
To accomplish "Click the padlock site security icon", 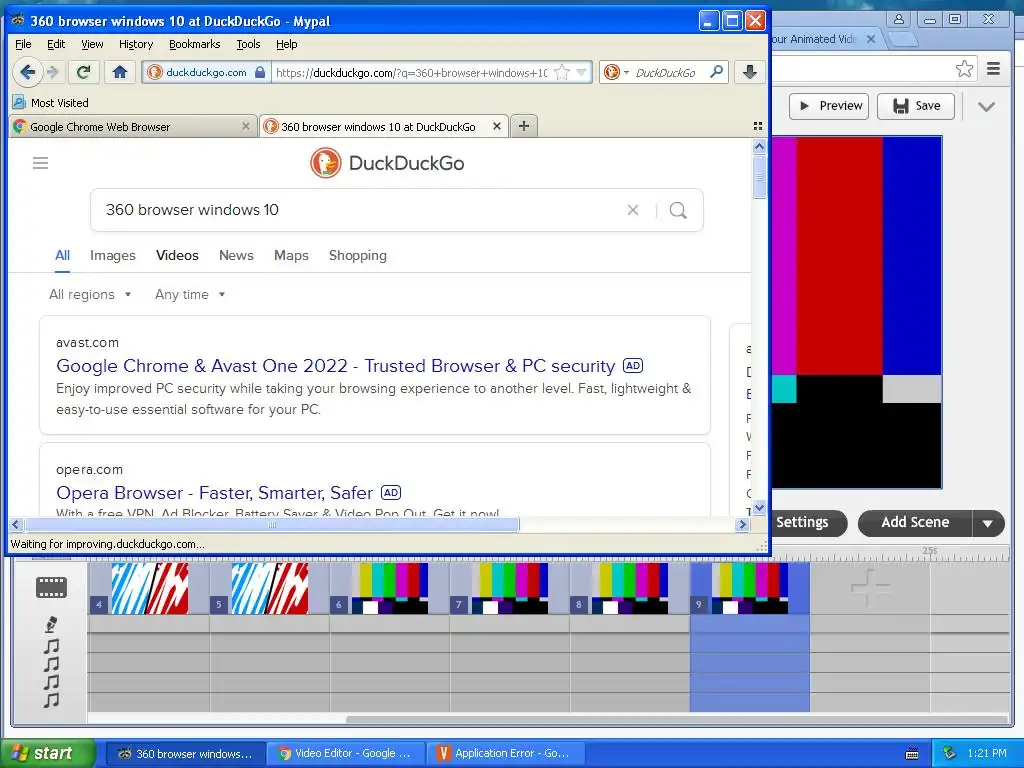I will click(x=260, y=72).
